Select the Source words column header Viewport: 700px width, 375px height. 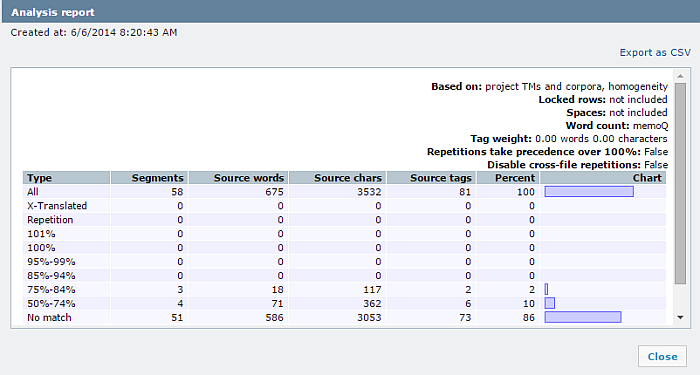pos(238,178)
